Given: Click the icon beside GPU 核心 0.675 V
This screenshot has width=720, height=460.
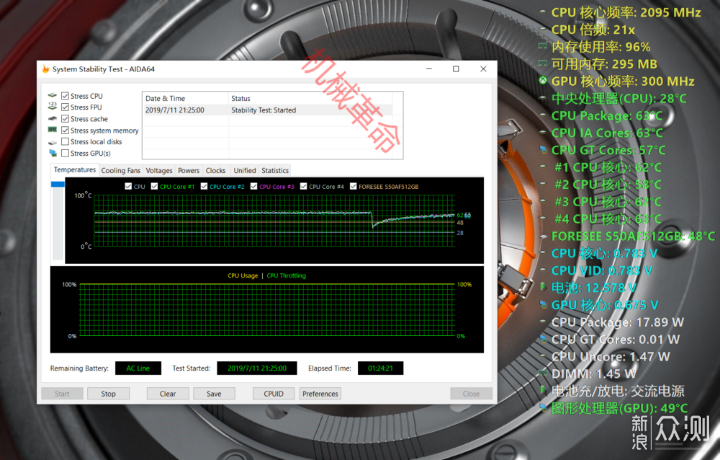Looking at the screenshot, I should tap(543, 304).
